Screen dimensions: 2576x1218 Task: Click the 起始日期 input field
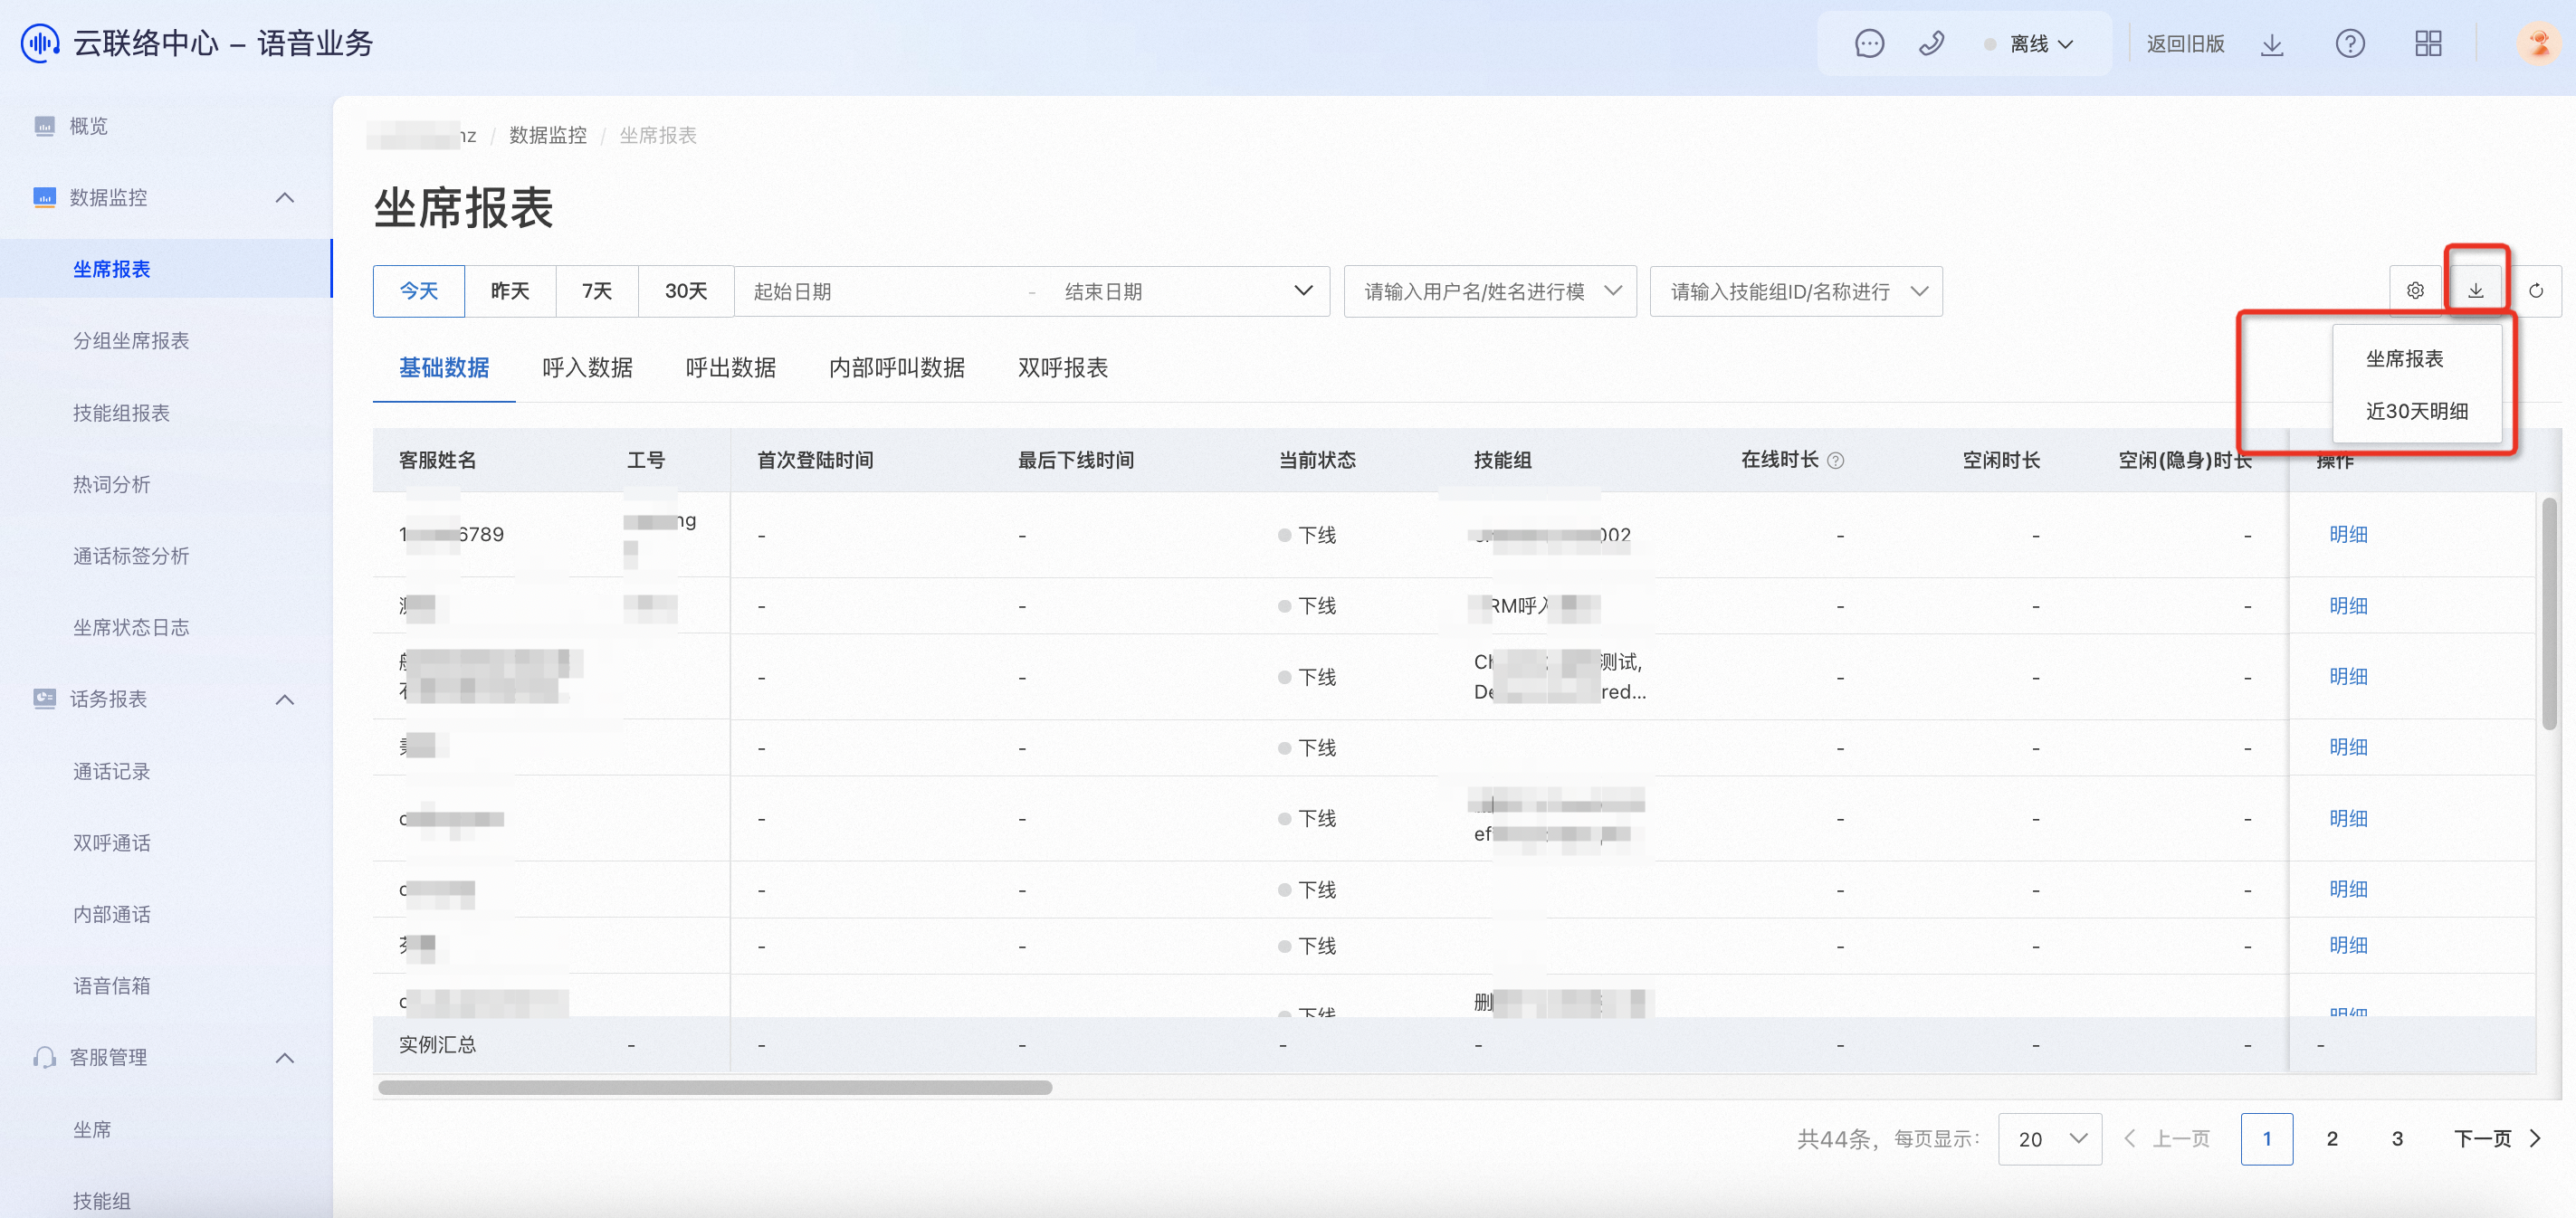point(880,291)
